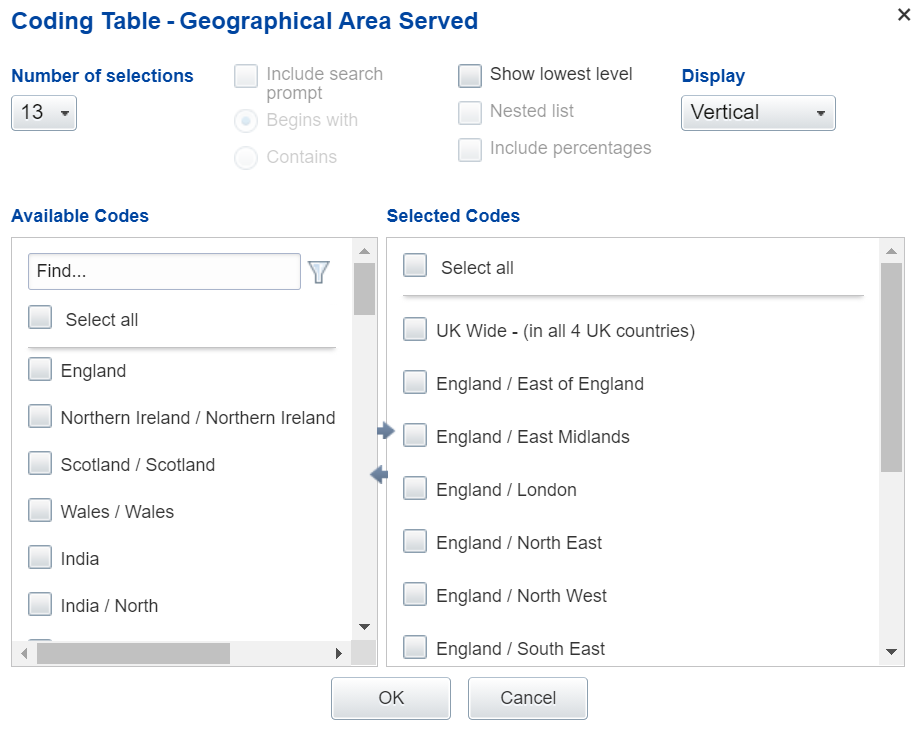Open the Display Vertical dropdown
The image size is (921, 730).
[x=758, y=113]
